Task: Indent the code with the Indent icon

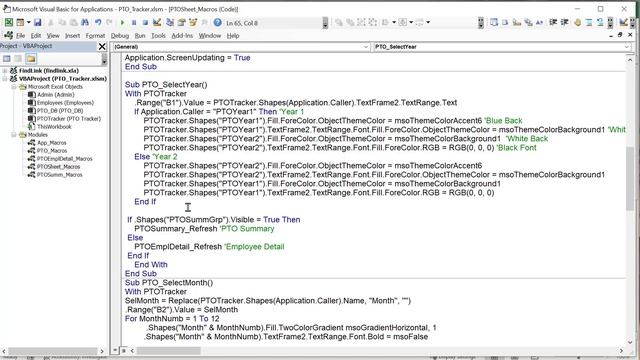Action: tap(553, 22)
